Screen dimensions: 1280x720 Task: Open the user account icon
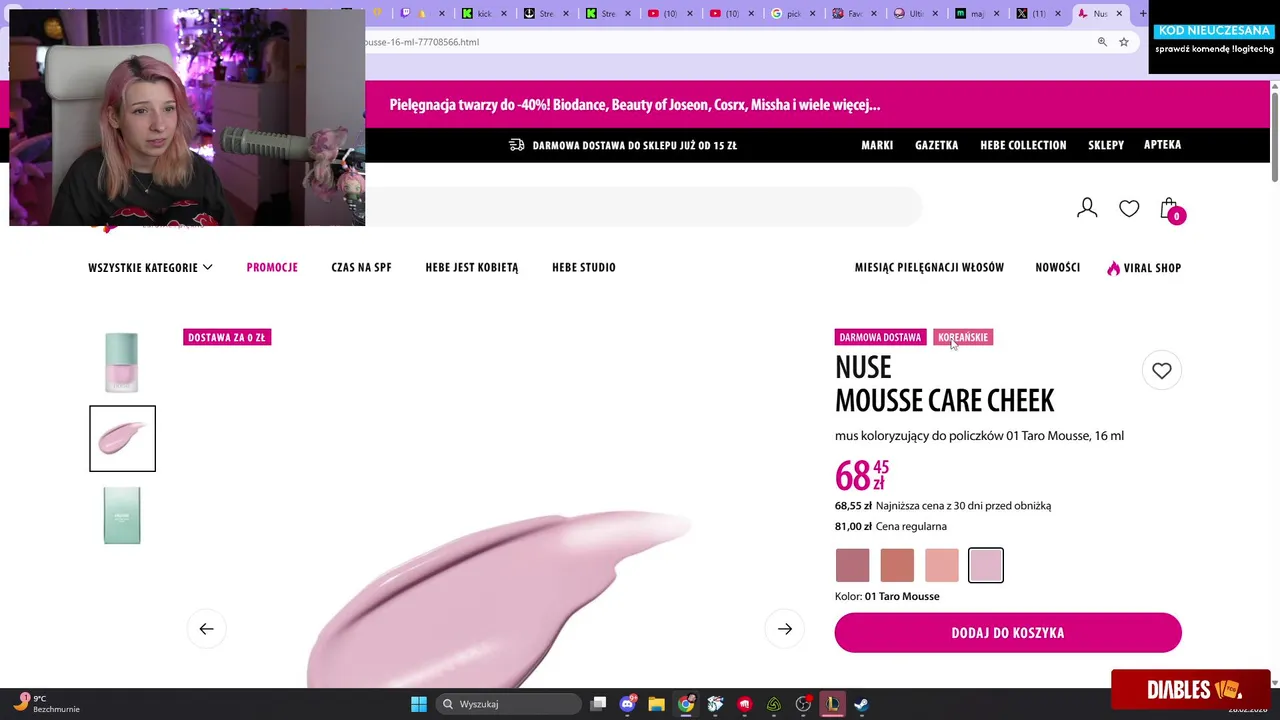pos(1087,208)
